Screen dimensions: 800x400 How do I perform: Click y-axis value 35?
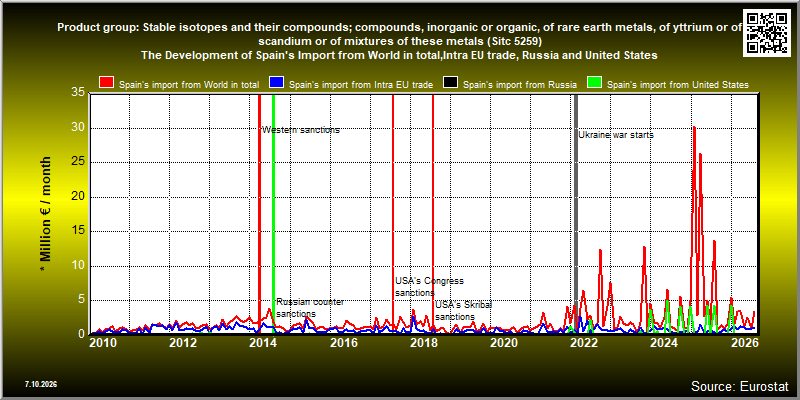pyautogui.click(x=78, y=93)
